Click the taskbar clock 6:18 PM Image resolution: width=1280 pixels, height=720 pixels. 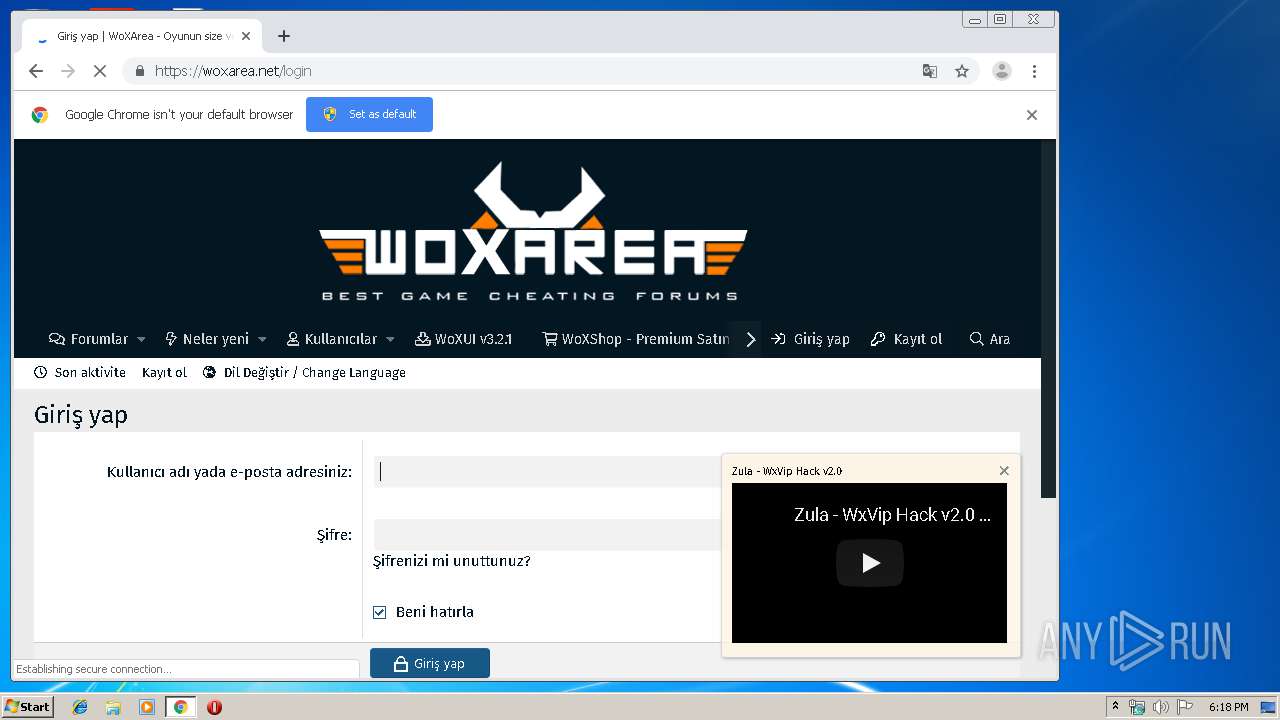click(1228, 707)
